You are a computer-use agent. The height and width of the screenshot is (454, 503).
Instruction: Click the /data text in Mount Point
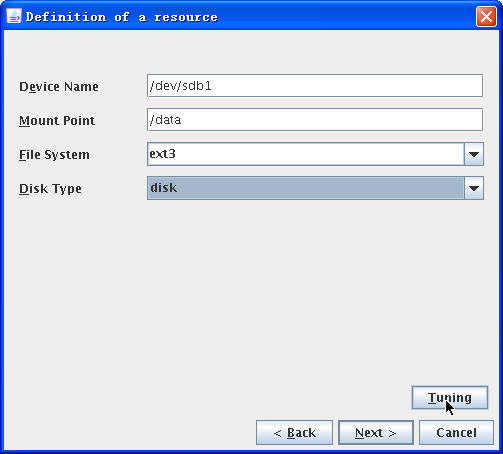pos(165,120)
